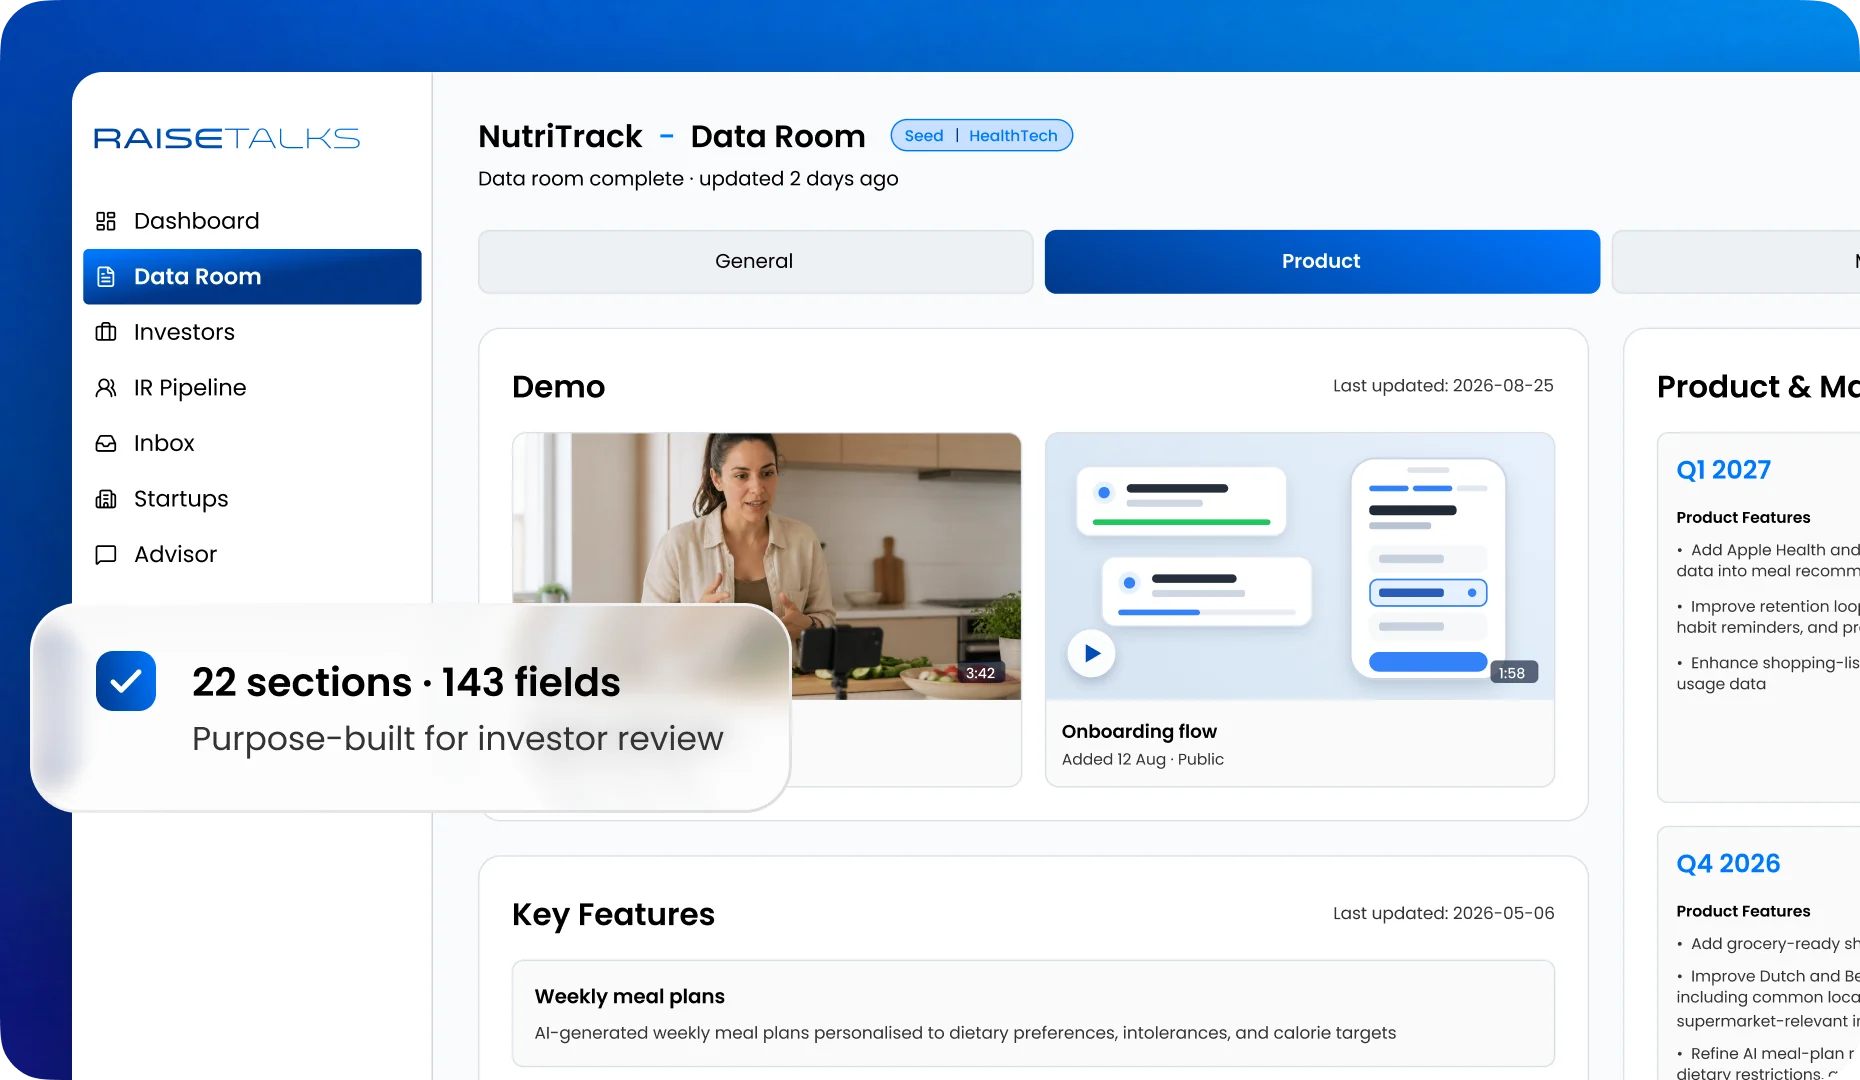
Task: Click '22 sections · 143 fields' text
Action: (406, 682)
